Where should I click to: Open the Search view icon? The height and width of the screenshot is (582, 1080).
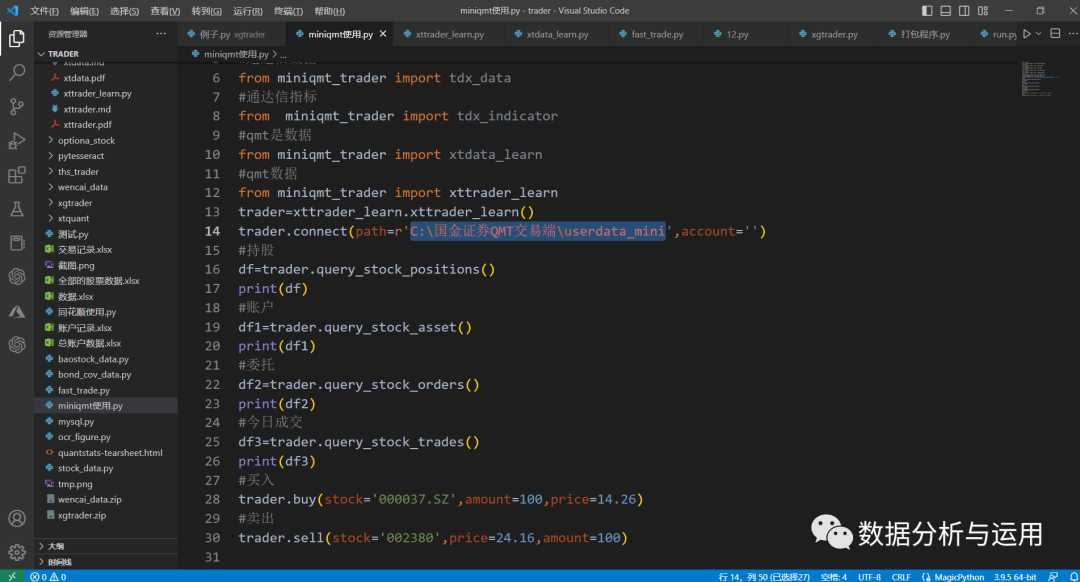point(17,72)
